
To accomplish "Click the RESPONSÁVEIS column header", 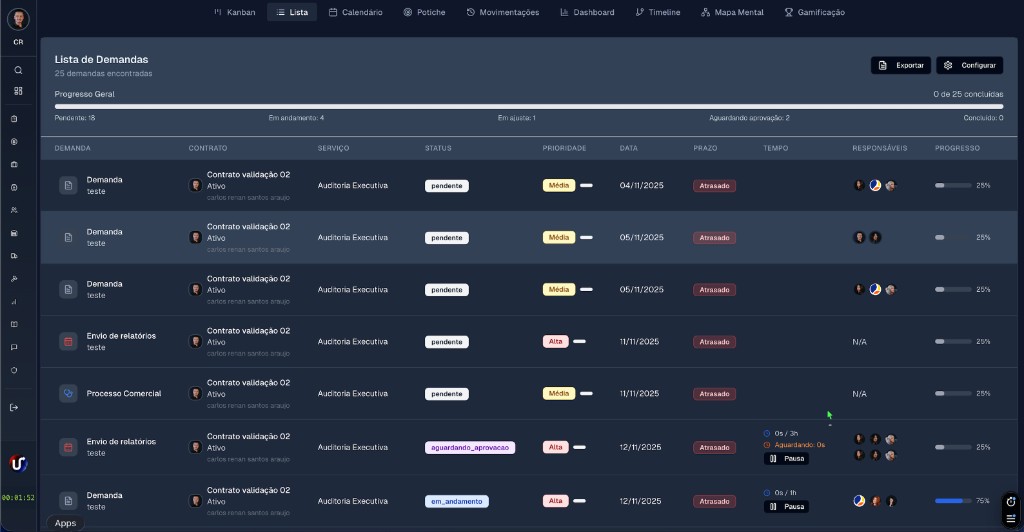I will [880, 148].
